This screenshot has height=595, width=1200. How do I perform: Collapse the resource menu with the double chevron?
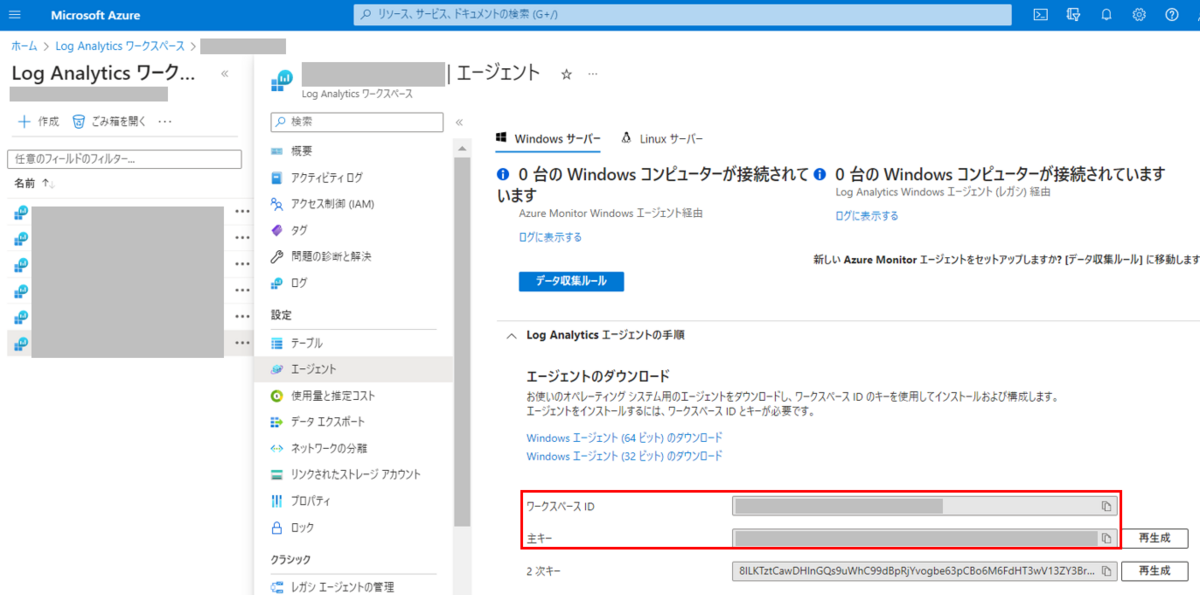pos(459,122)
